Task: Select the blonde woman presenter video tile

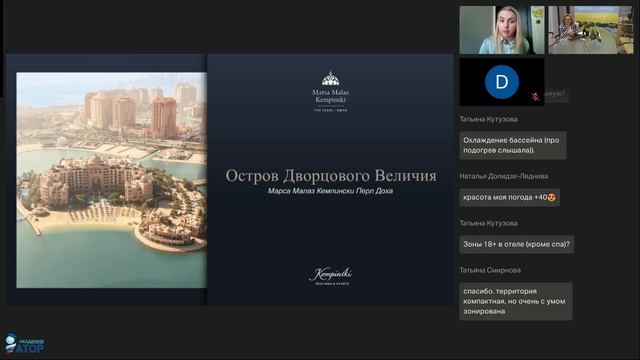Action: (x=502, y=30)
